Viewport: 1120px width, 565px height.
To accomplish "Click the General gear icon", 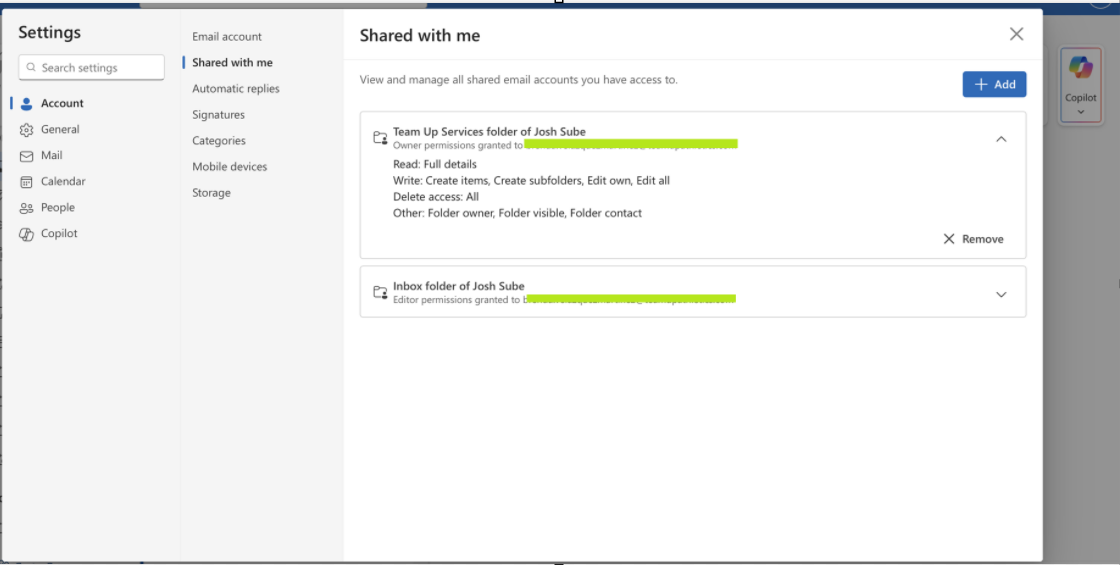I will click(27, 129).
